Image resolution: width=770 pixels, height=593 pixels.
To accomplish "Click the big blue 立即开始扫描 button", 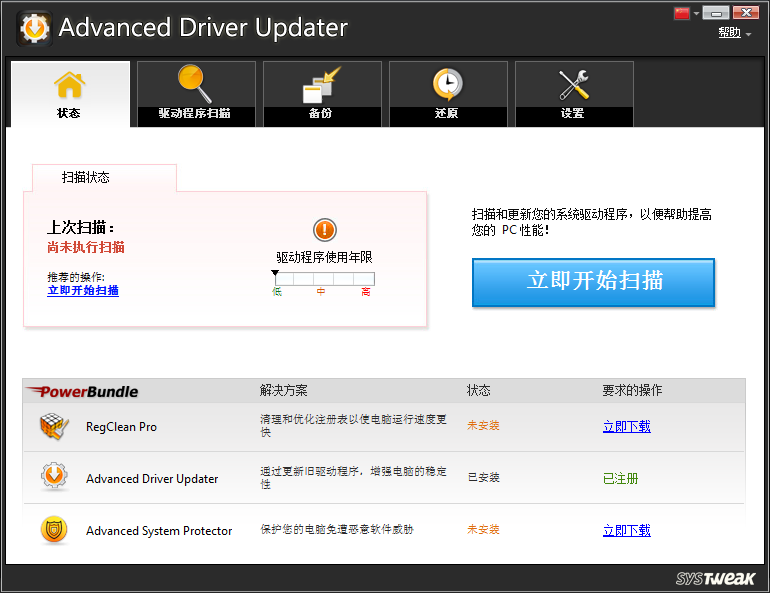I will [593, 282].
